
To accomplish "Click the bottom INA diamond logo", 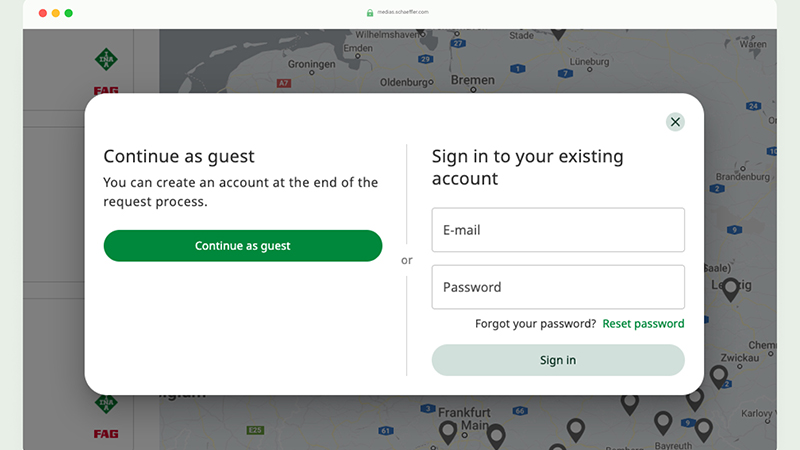I will (106, 403).
